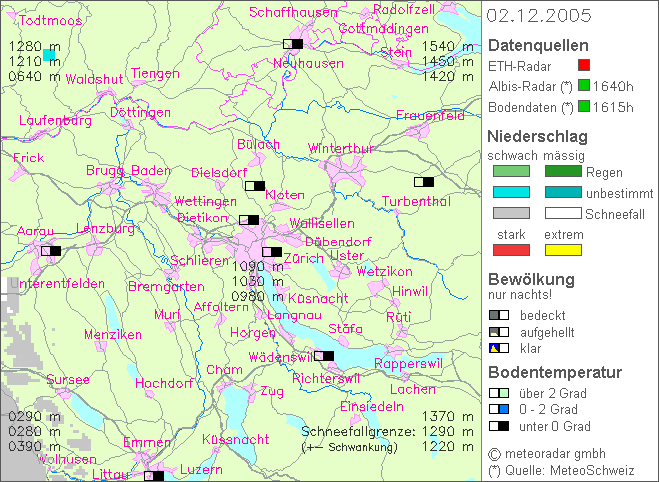Click the station marker right of Dietikon label
Image resolution: width=659 pixels, height=482 pixels.
(249, 220)
